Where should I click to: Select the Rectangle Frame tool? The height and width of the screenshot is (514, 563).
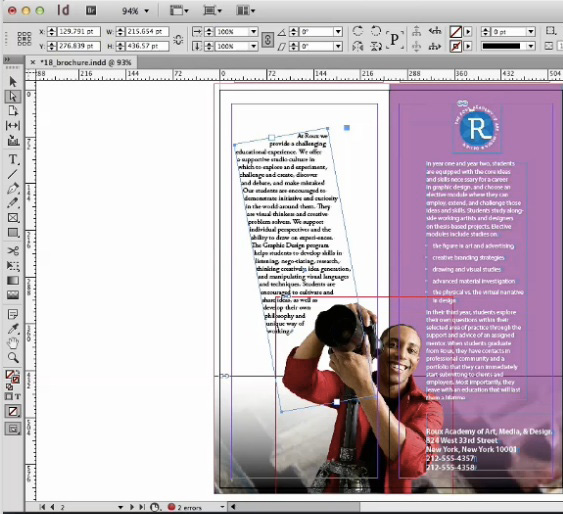13,218
